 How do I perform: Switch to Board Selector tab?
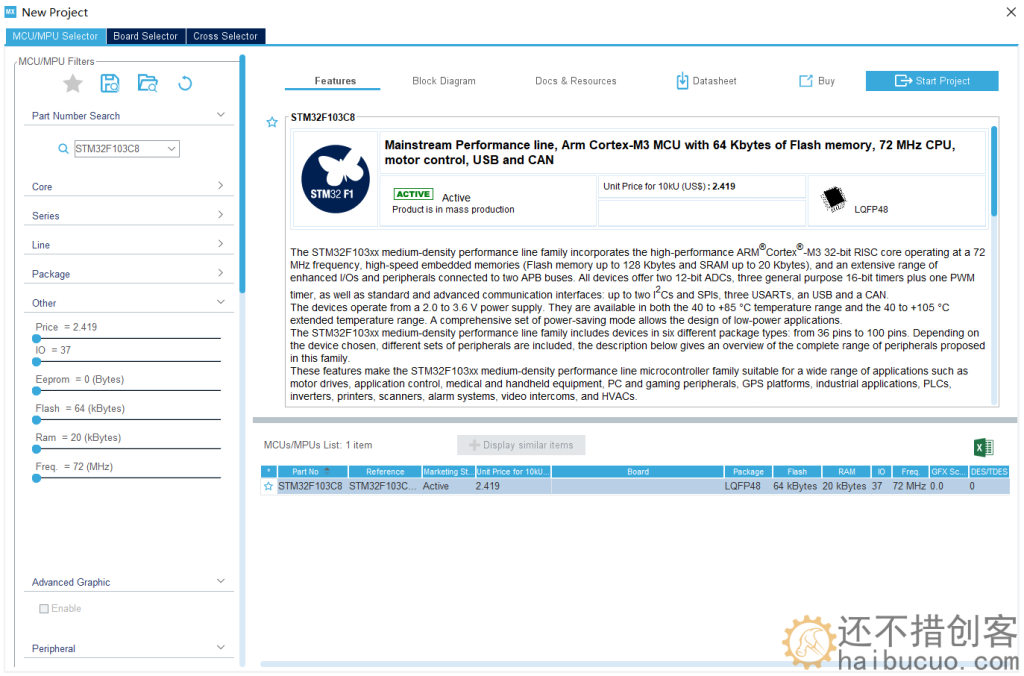tap(146, 37)
